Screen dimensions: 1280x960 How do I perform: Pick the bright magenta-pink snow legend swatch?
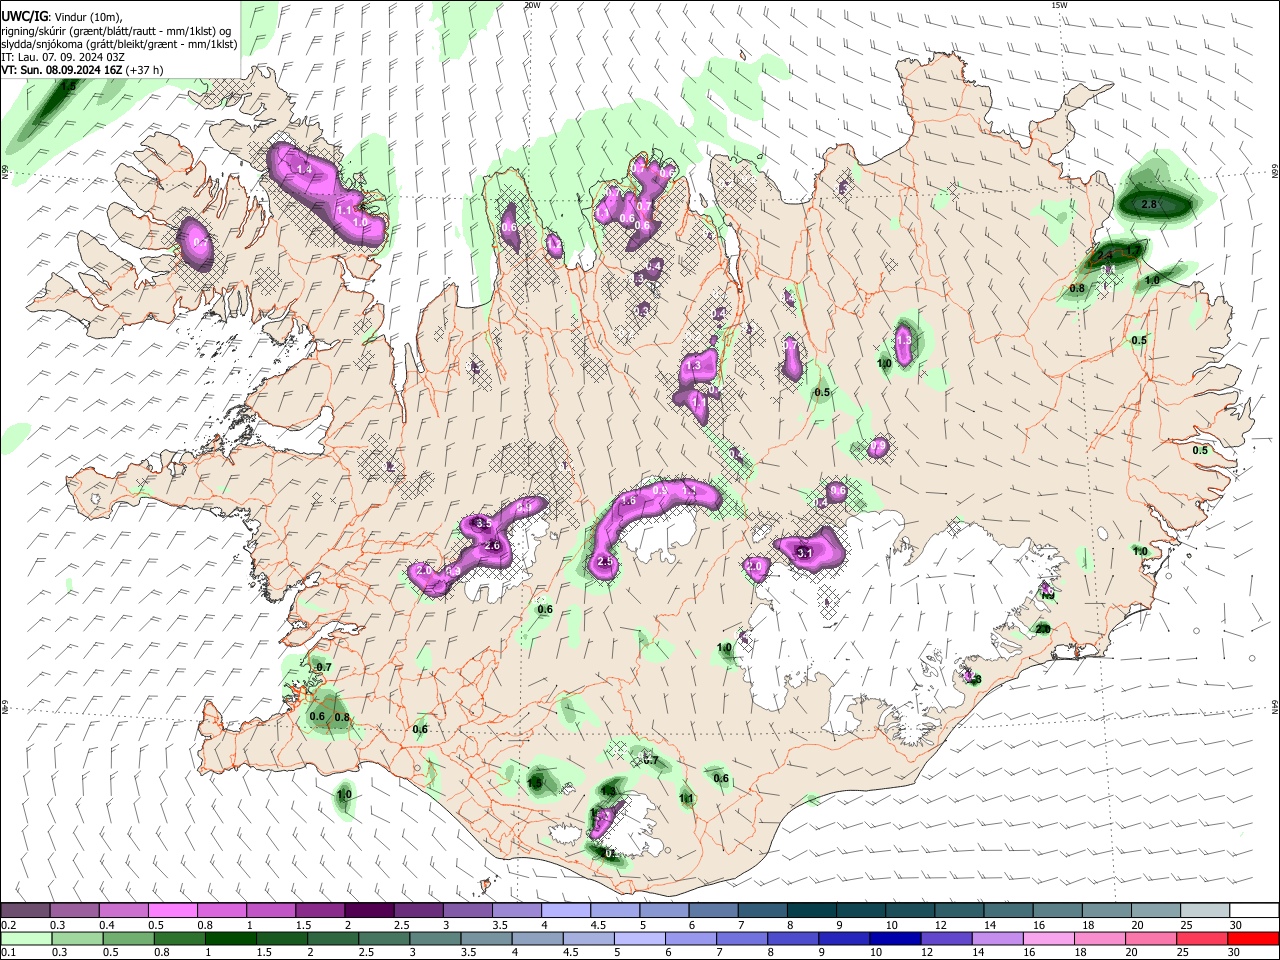point(172,911)
